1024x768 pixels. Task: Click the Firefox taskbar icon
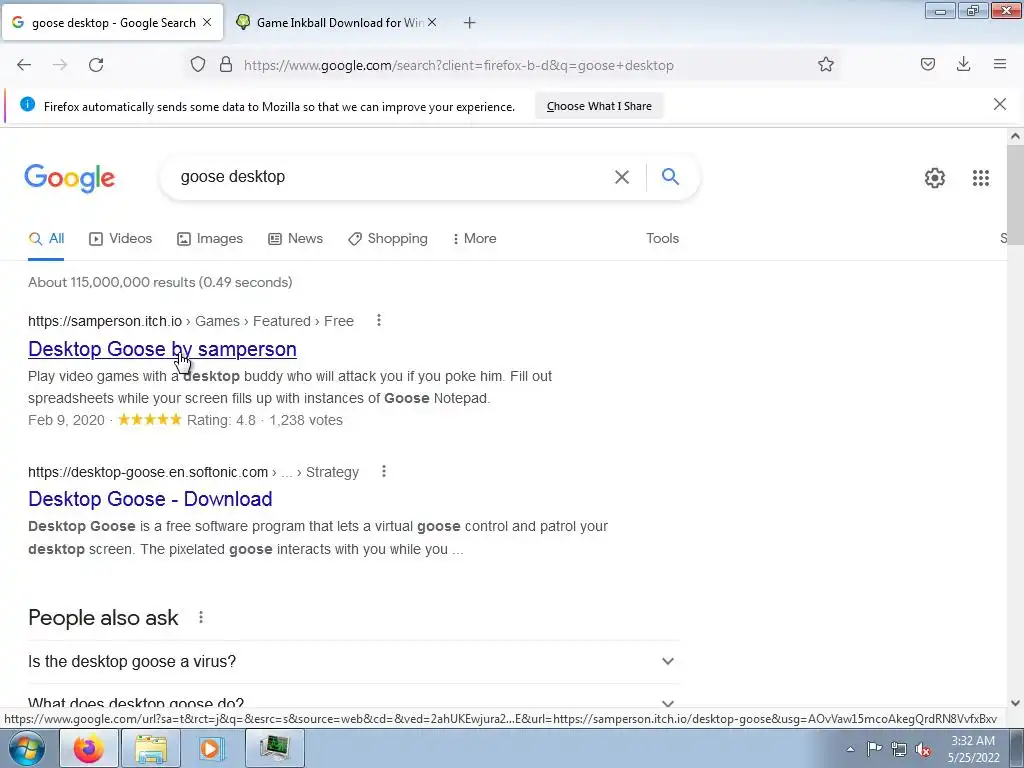(x=89, y=748)
